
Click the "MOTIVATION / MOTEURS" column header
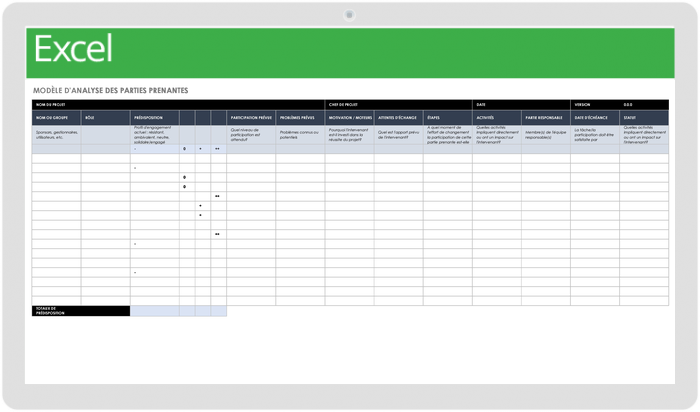pos(349,118)
